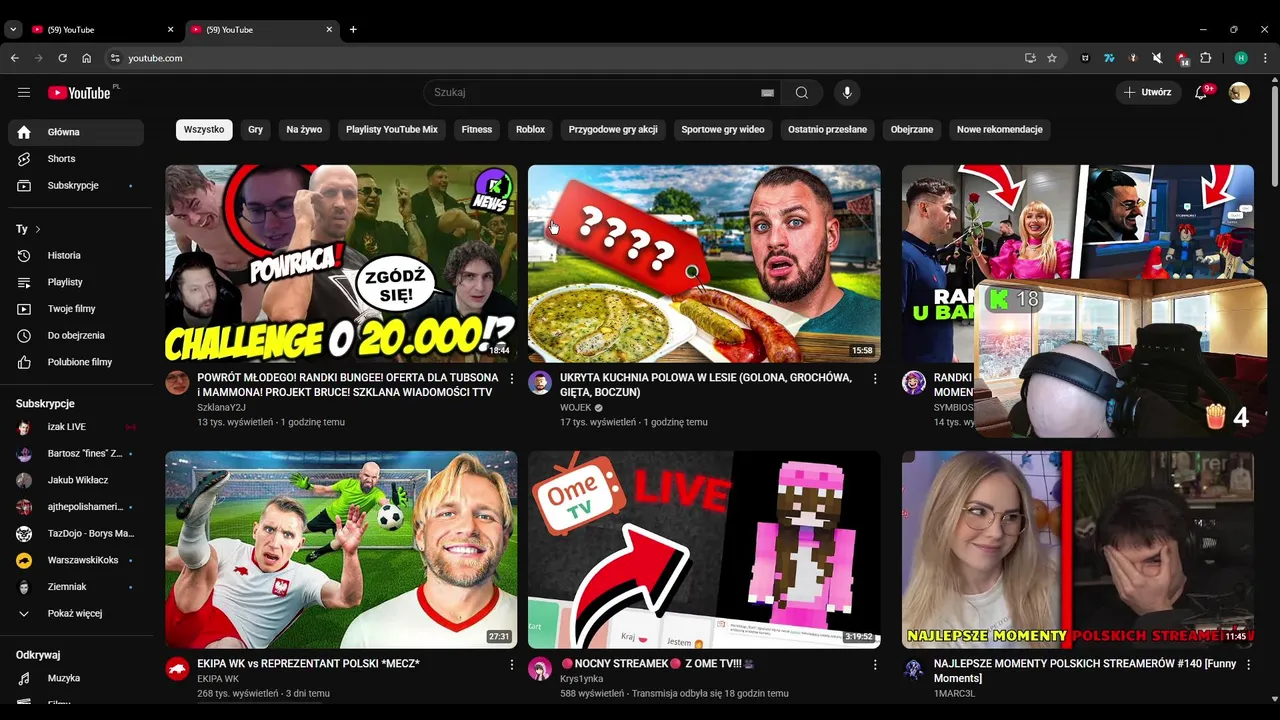
Task: Open a new Chrome tab
Action: [353, 29]
